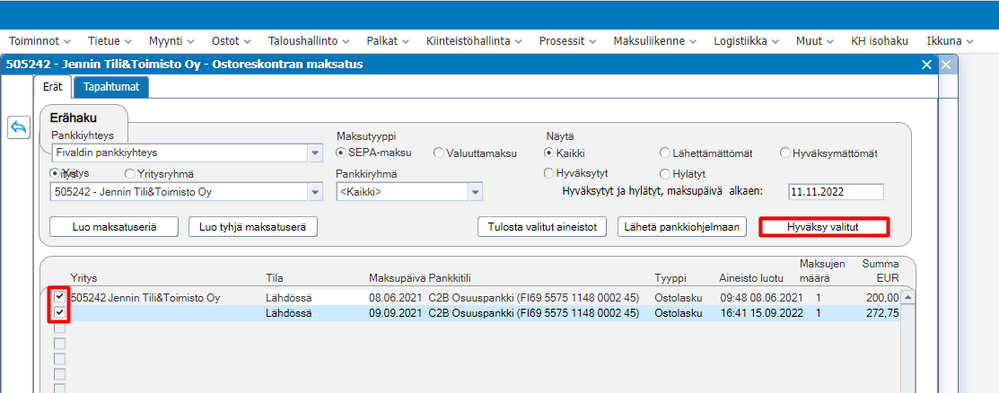Click the batch list scrollbar up arrow
Image resolution: width=999 pixels, height=393 pixels.
908,297
